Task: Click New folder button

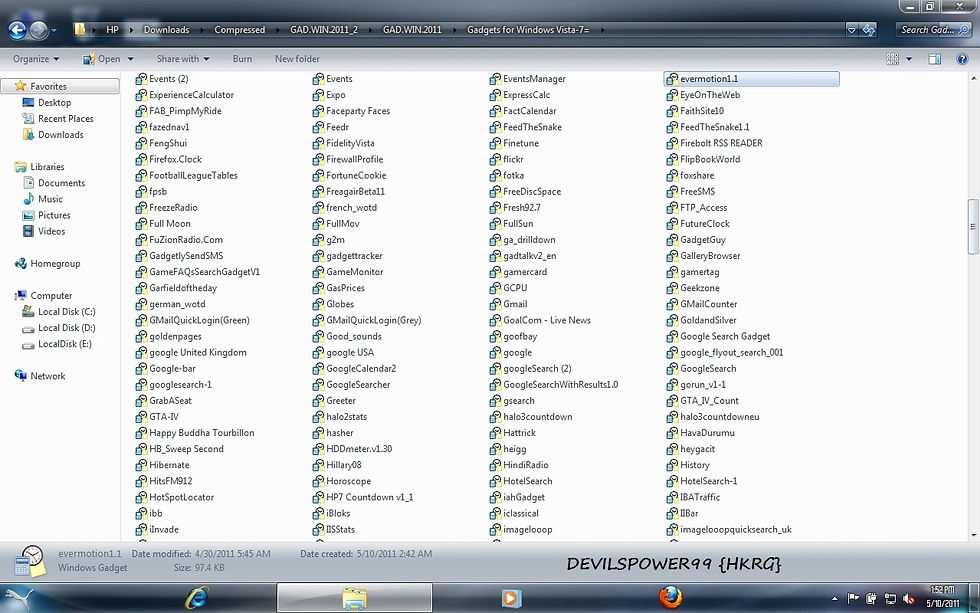Action: [298, 59]
